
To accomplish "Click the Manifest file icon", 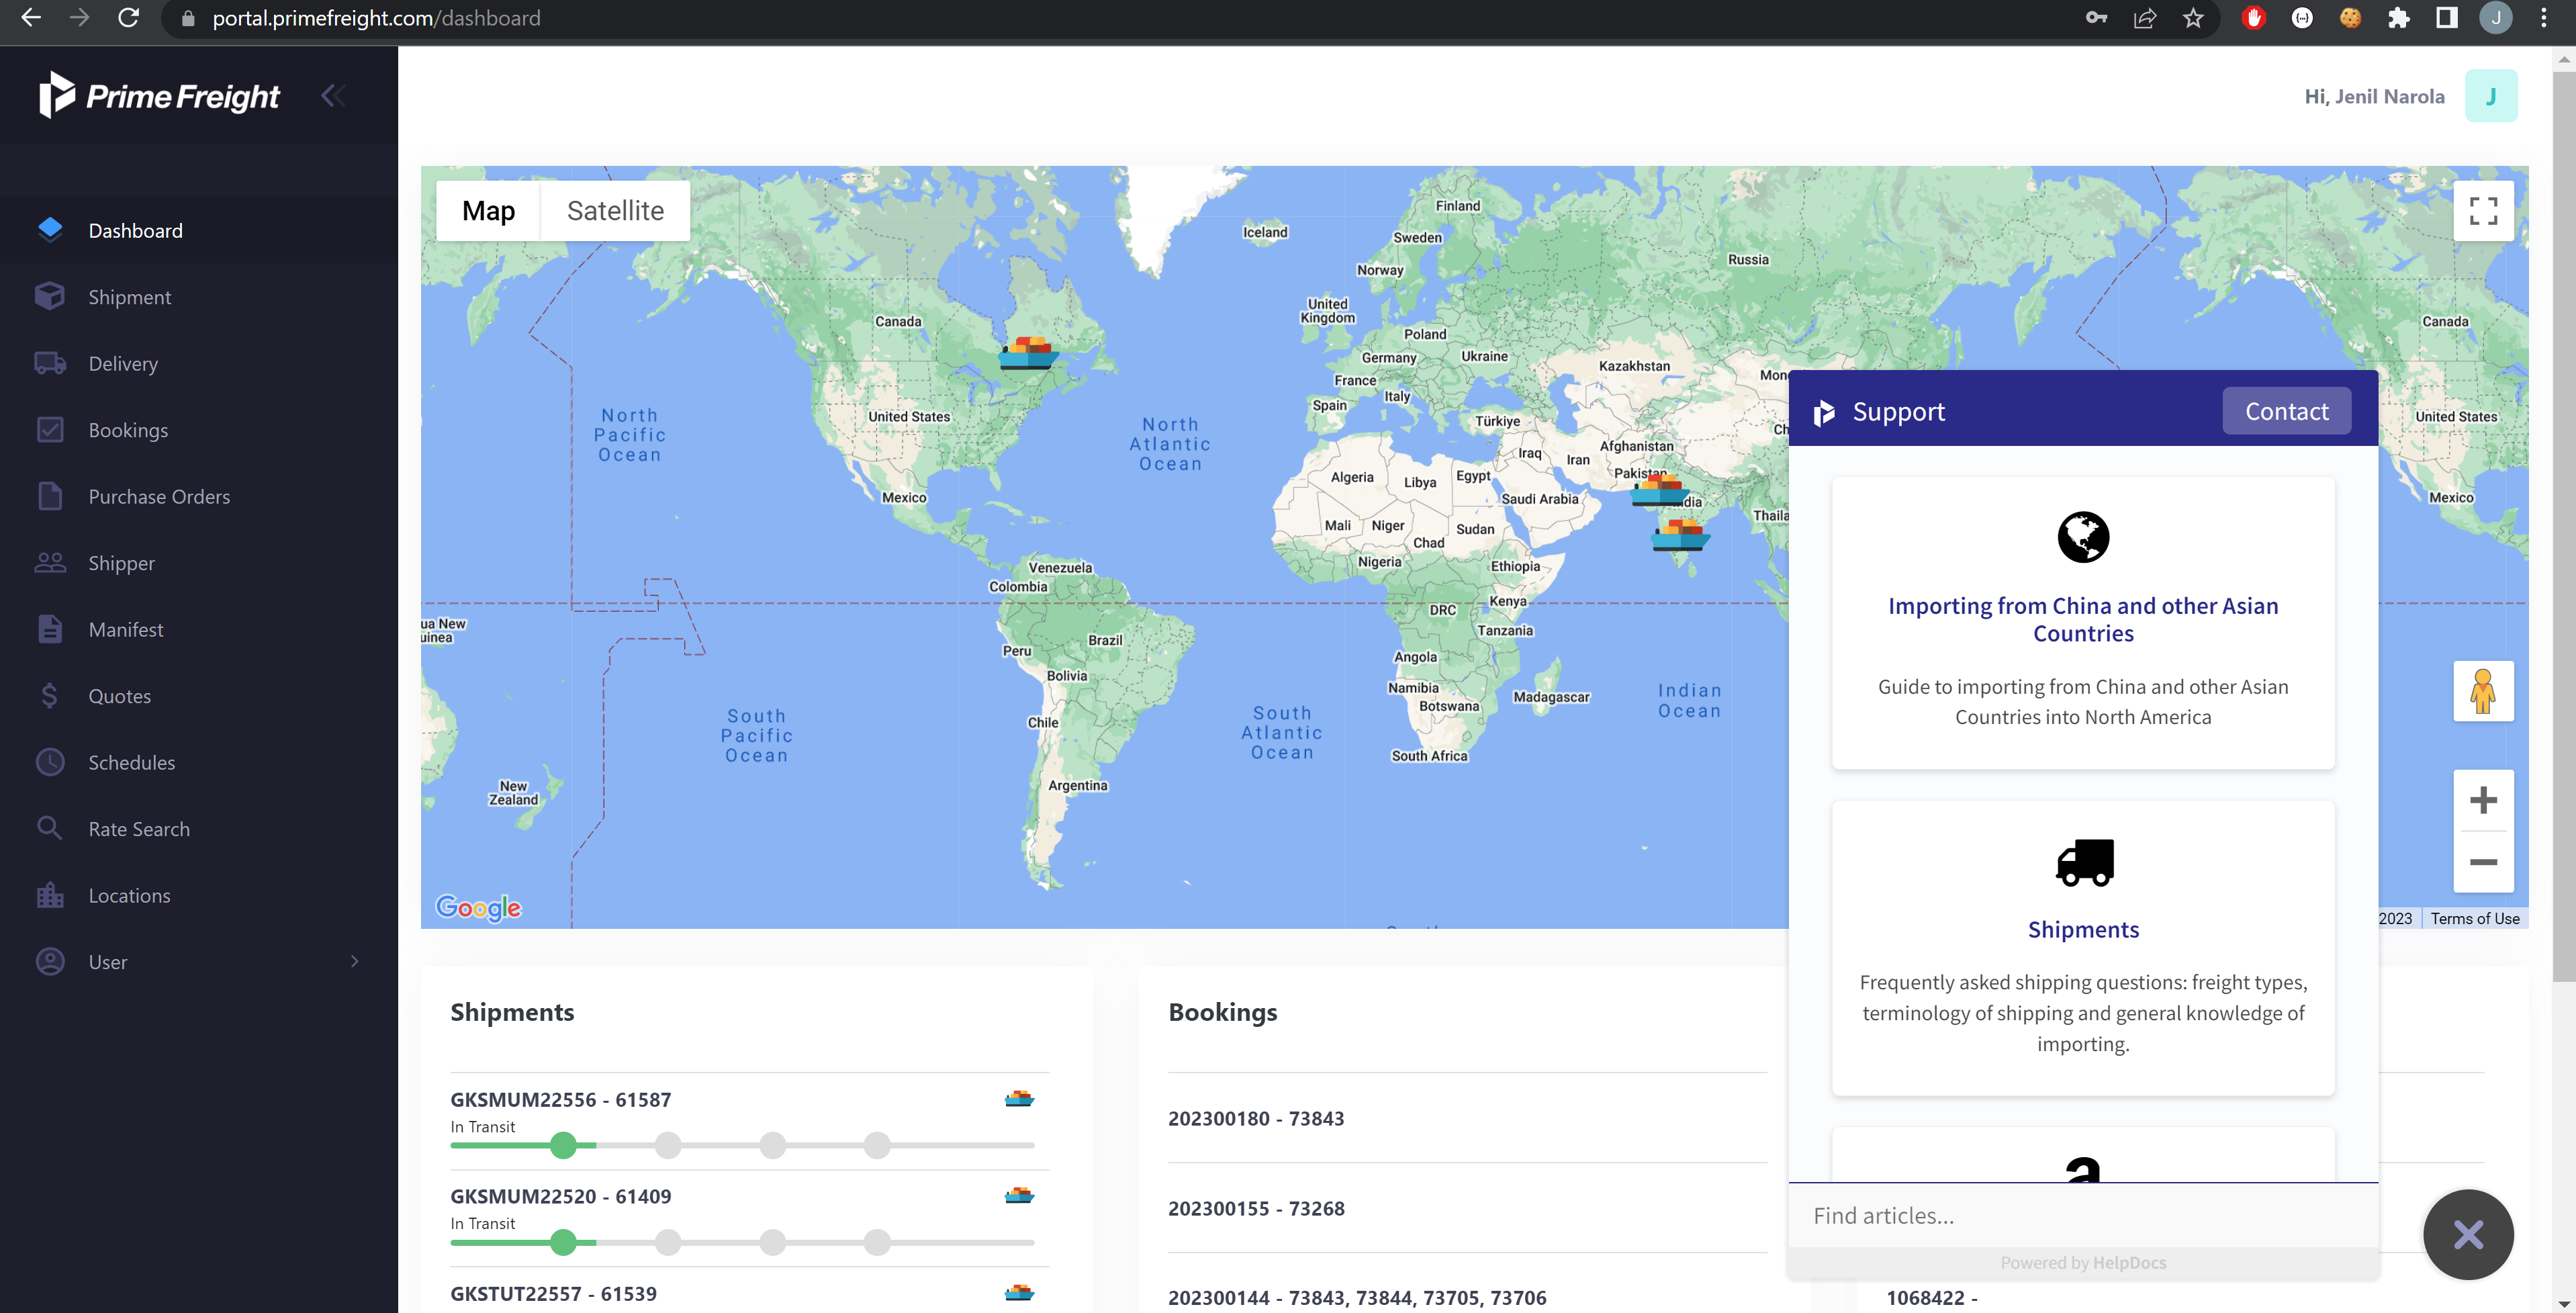I will coord(50,629).
